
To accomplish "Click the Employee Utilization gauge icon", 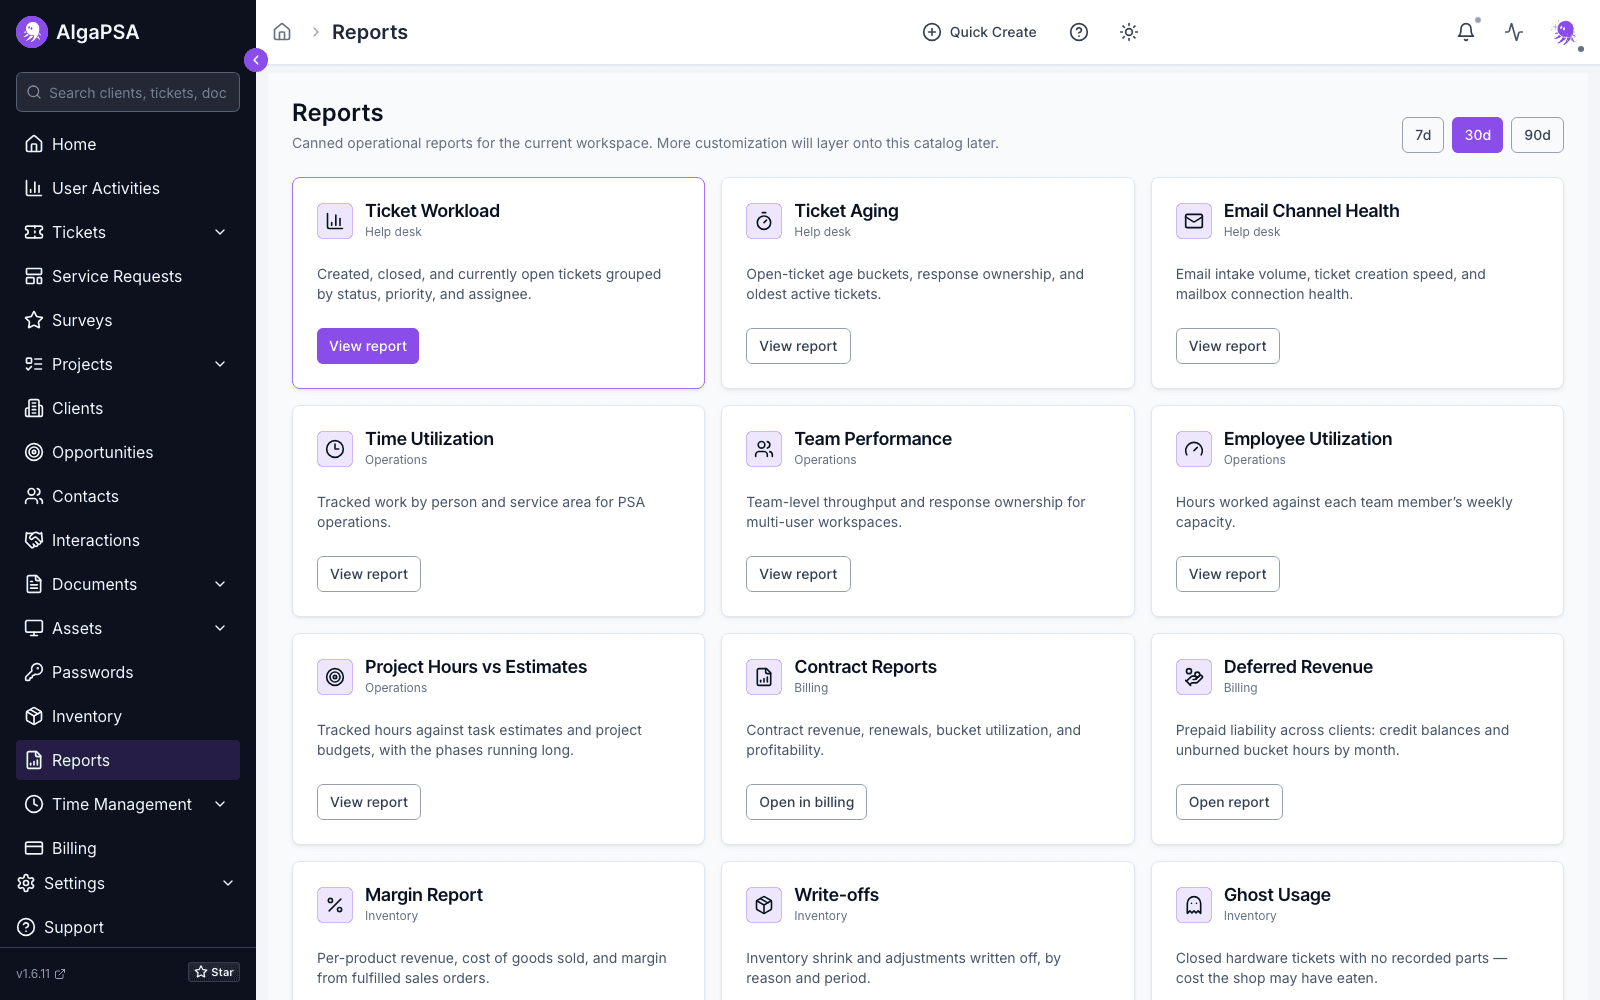I will (1194, 449).
